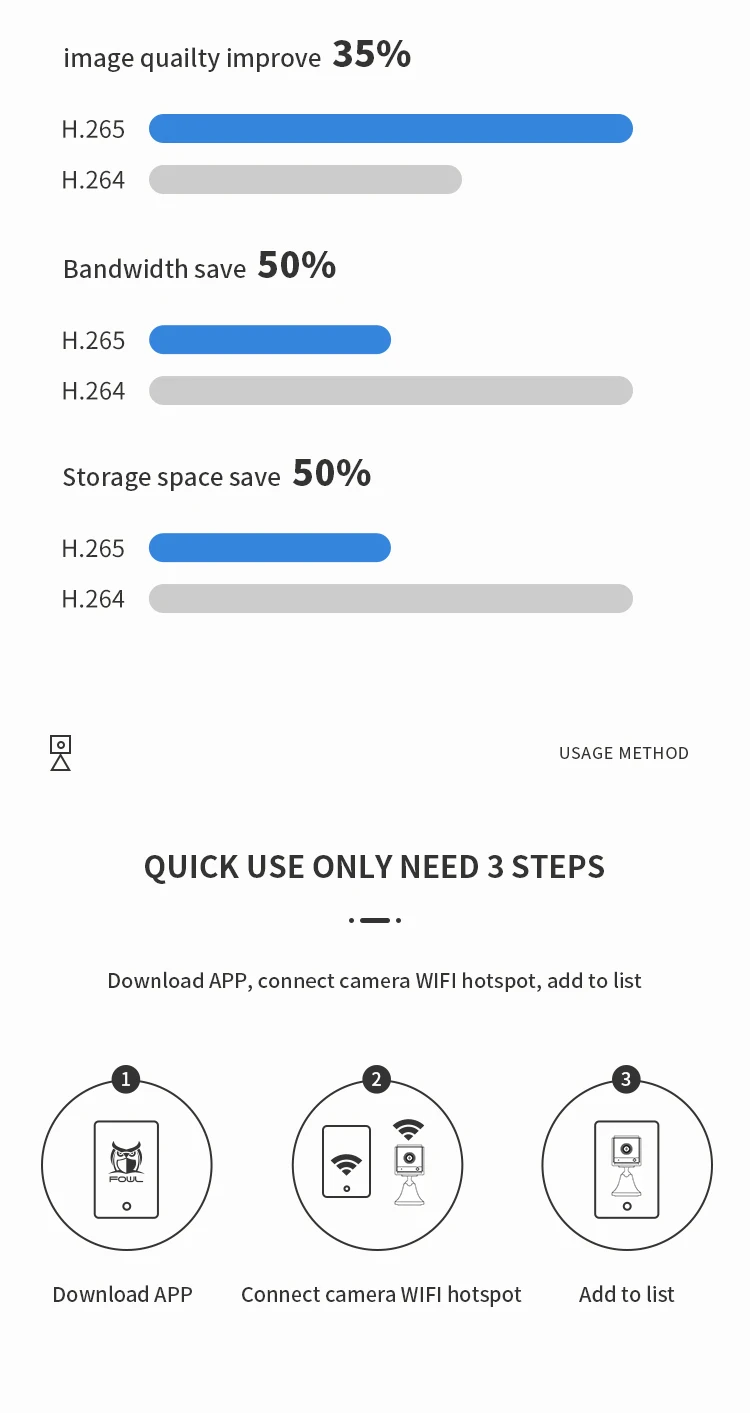Click the FOWL owl logo phone icon

(126, 1169)
